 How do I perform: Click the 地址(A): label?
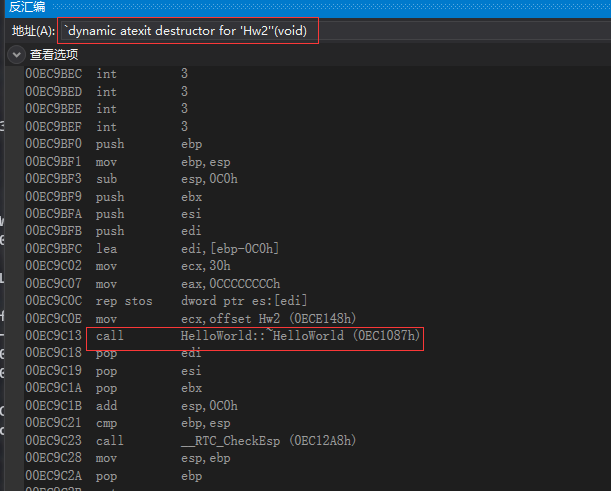(x=34, y=31)
